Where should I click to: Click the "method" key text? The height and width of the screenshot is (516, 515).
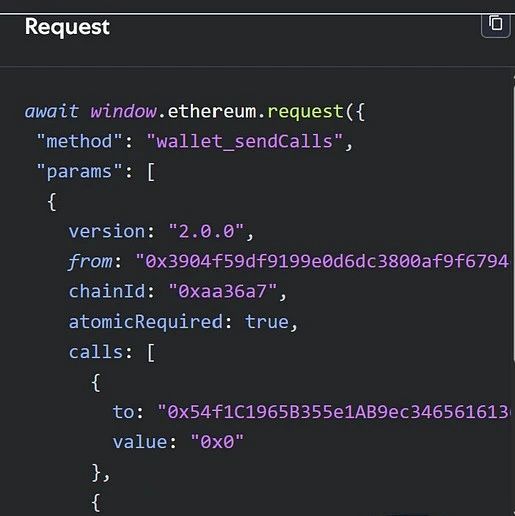coord(79,141)
